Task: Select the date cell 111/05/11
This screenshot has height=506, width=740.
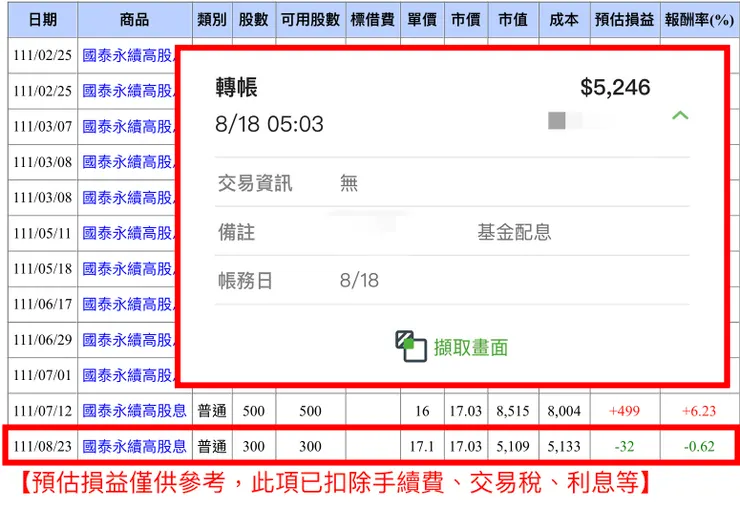Action: 42,233
